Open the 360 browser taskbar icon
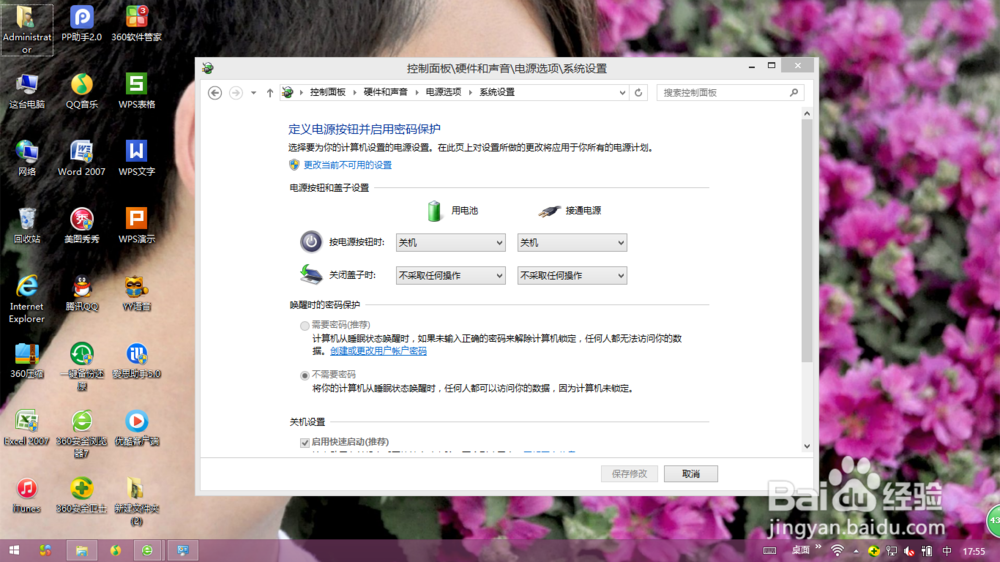The image size is (1000, 562). [x=147, y=550]
